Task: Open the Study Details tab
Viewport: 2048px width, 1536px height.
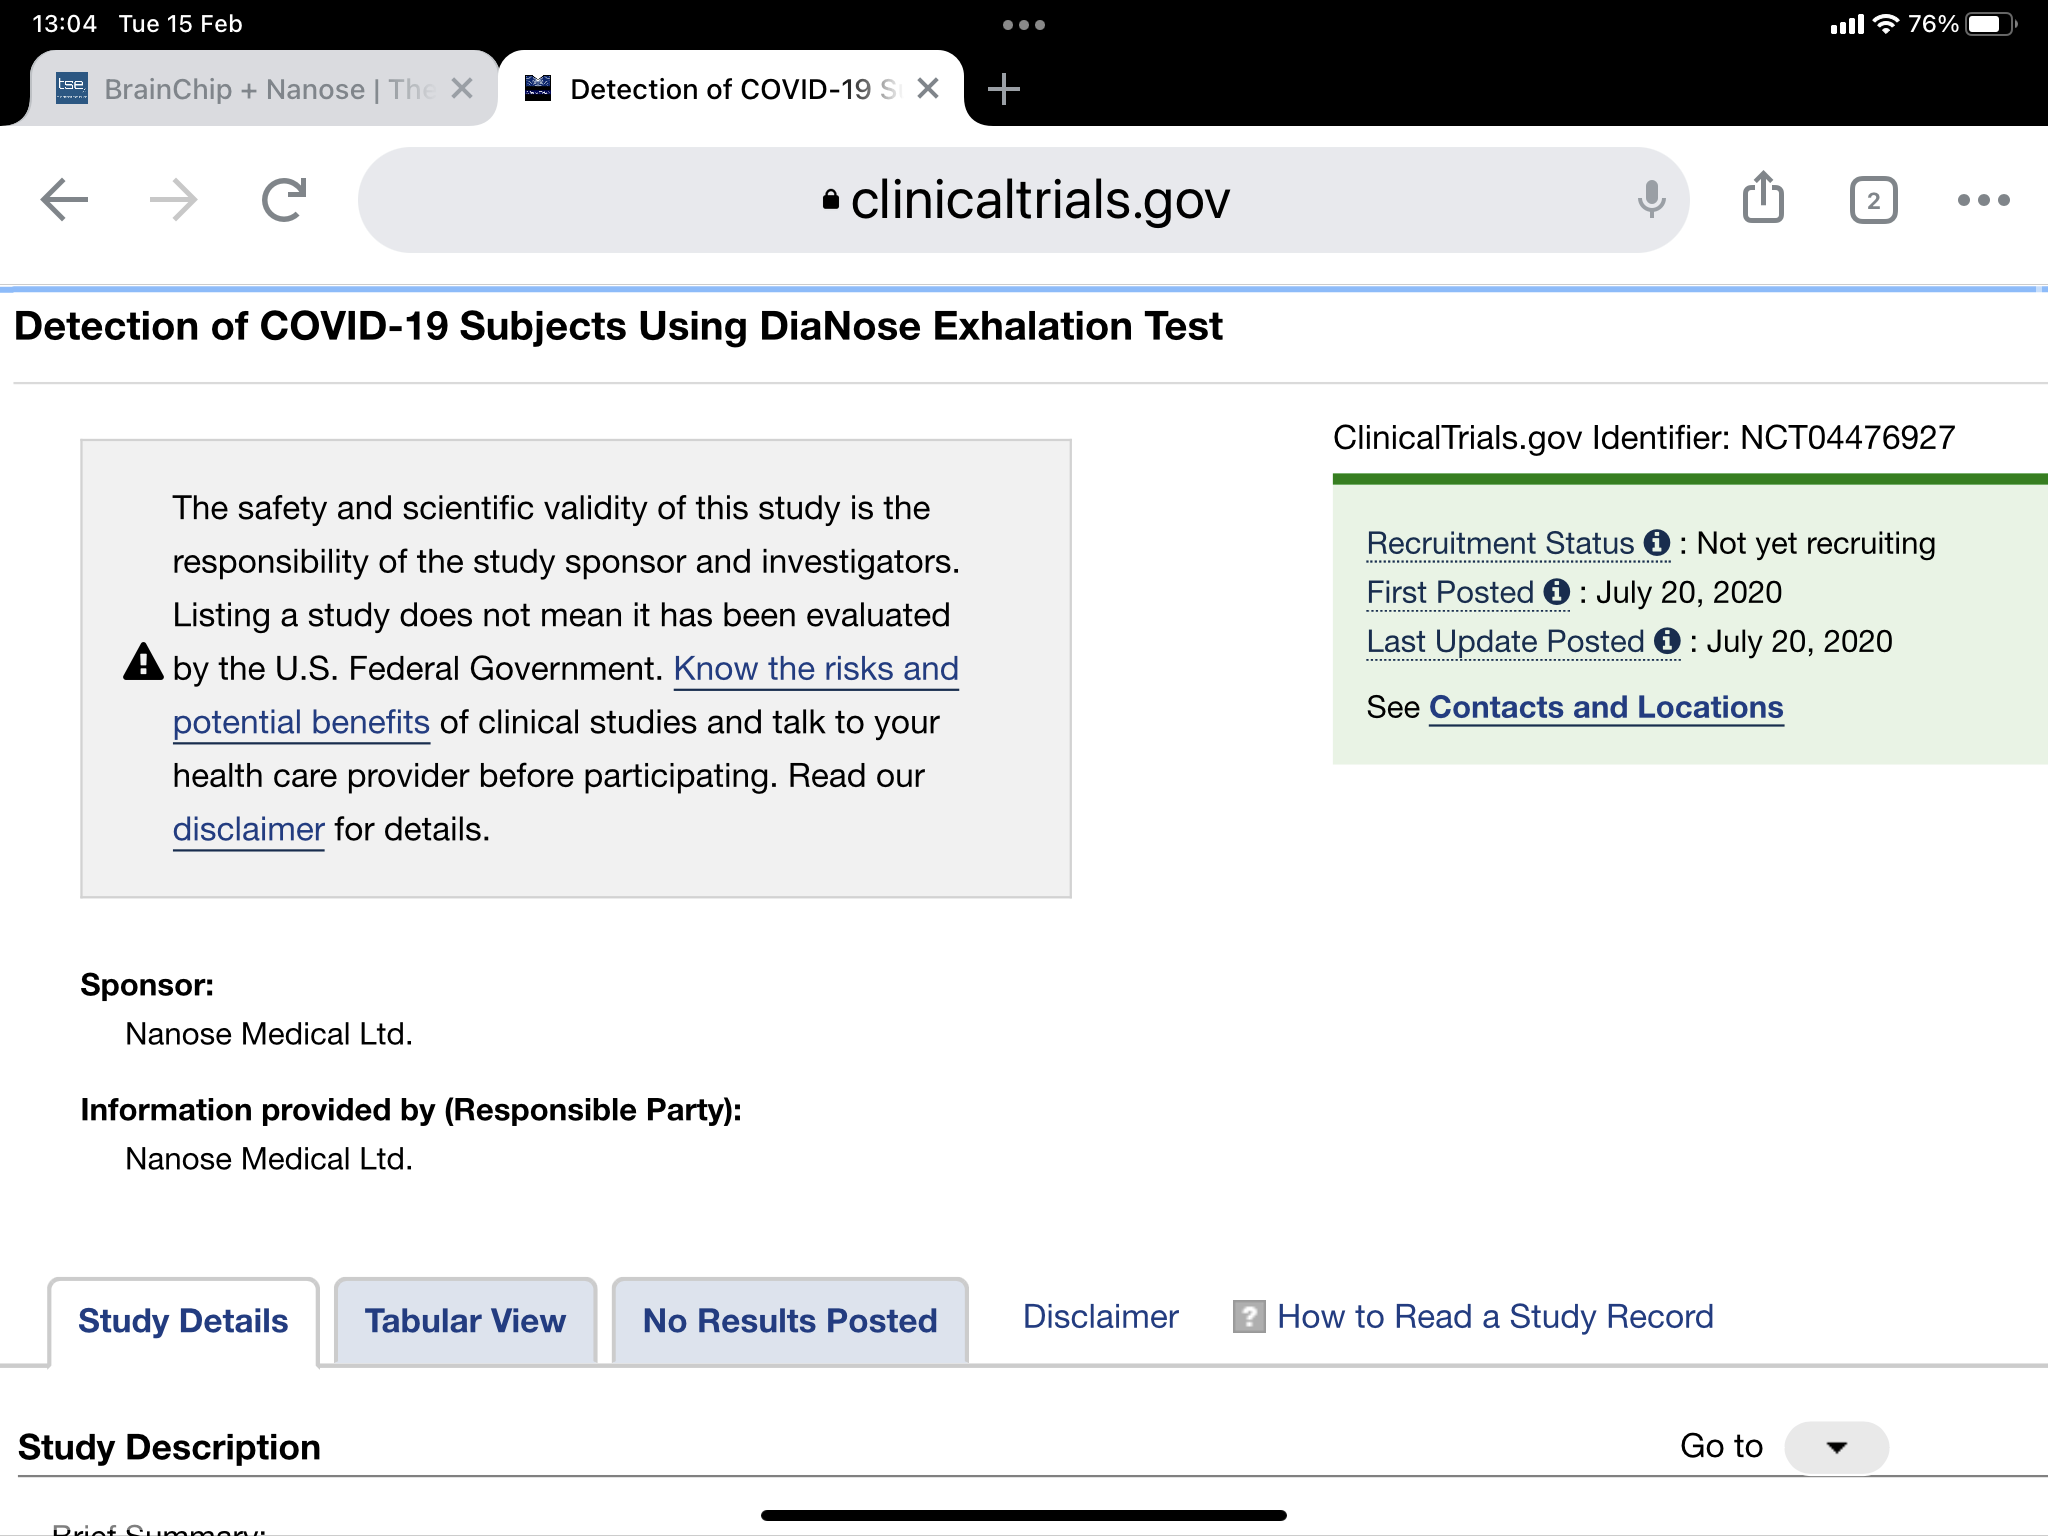Action: [x=183, y=1321]
